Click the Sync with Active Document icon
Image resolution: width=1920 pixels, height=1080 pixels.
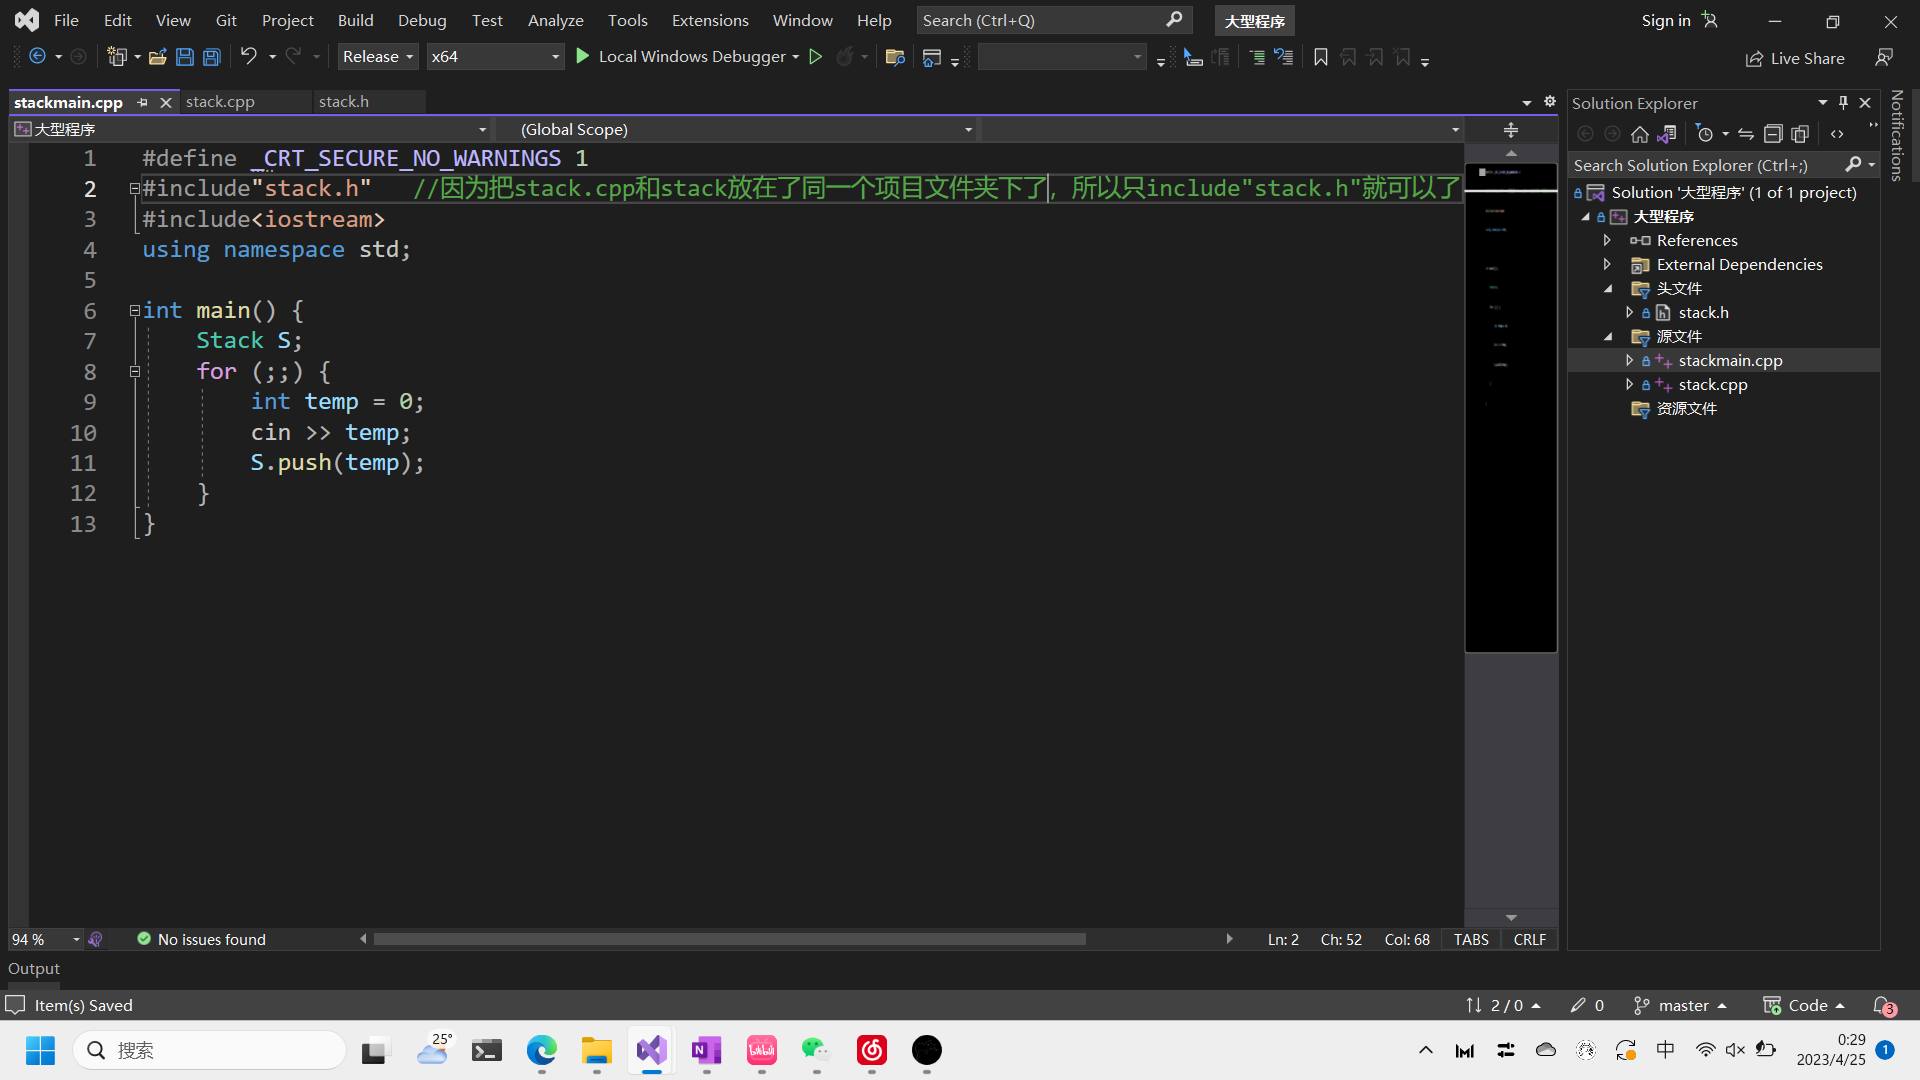pos(1746,134)
